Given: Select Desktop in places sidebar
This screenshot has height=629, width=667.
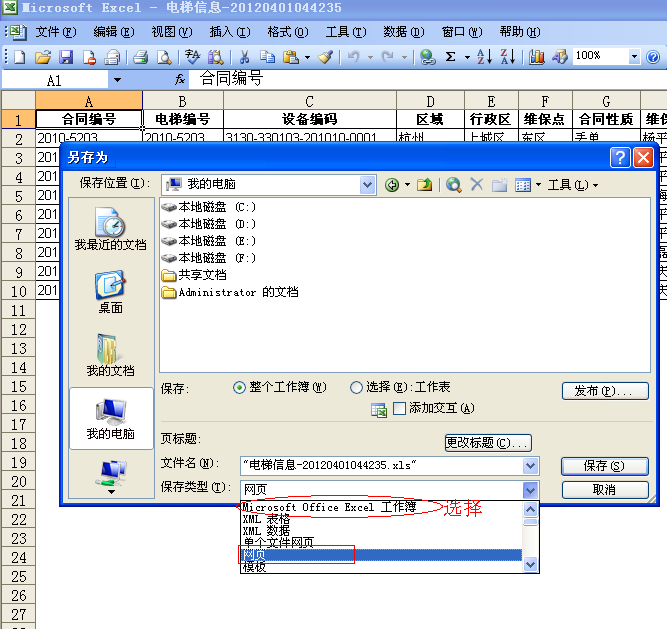Looking at the screenshot, I should click(111, 292).
